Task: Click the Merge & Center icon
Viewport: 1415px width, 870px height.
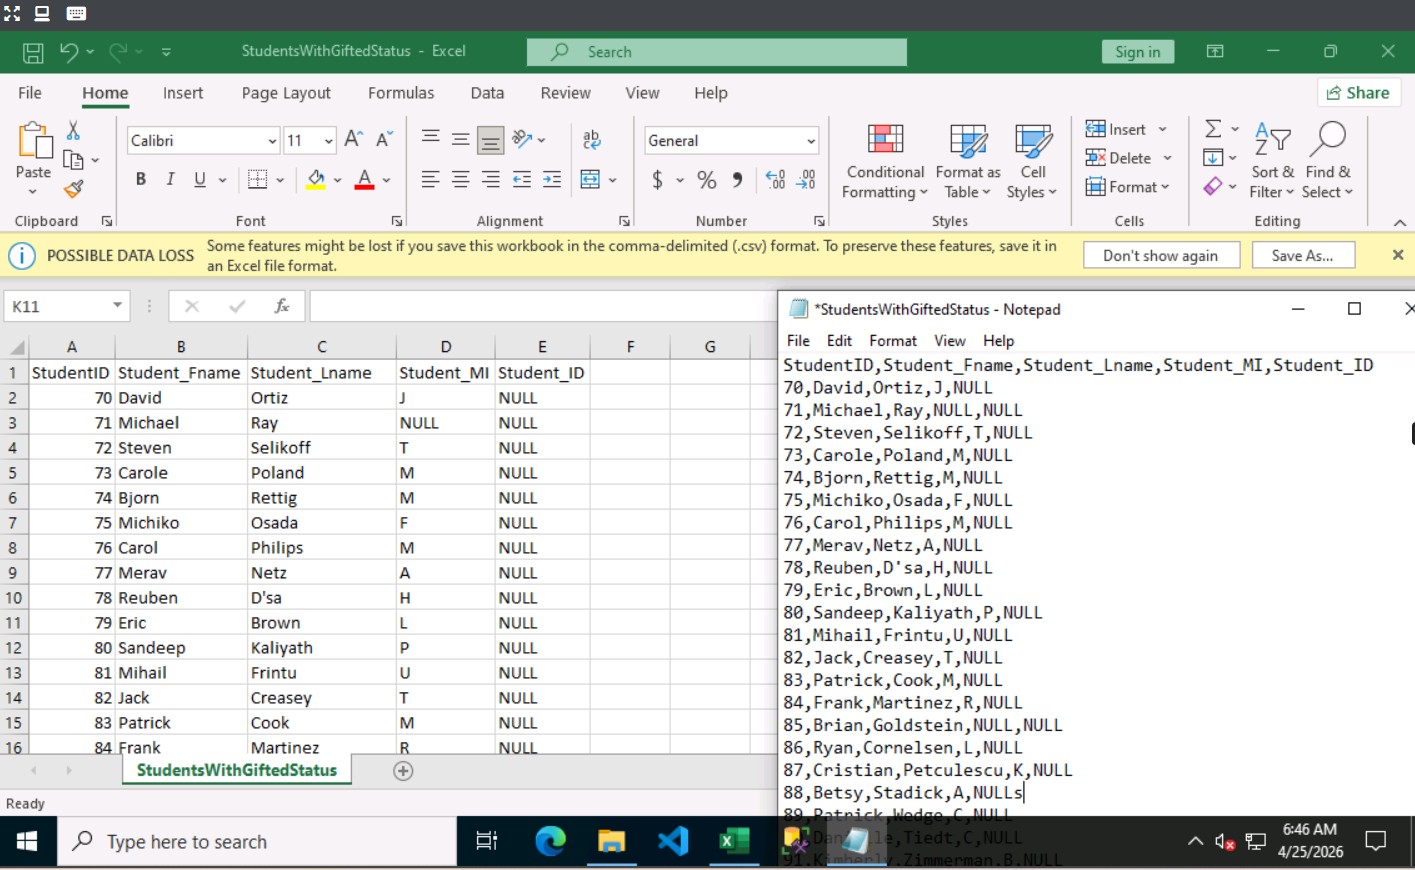Action: coord(588,178)
